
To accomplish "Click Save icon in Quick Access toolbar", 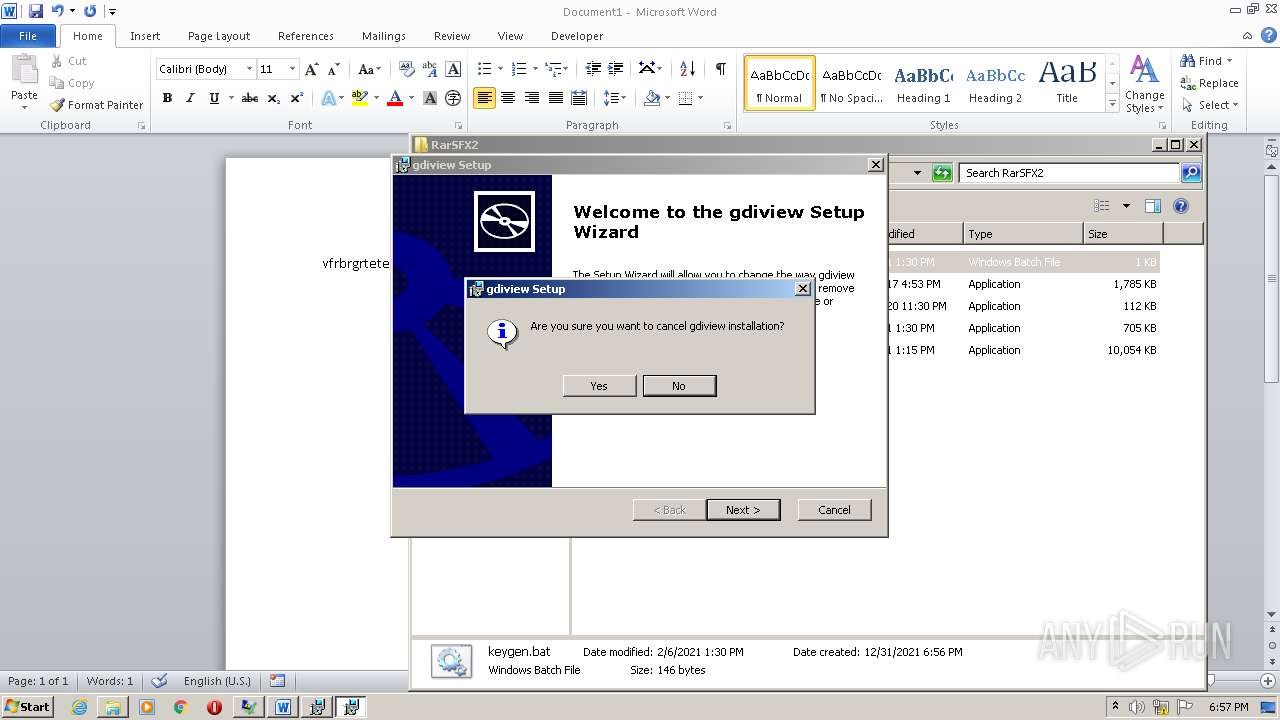I will (36, 11).
